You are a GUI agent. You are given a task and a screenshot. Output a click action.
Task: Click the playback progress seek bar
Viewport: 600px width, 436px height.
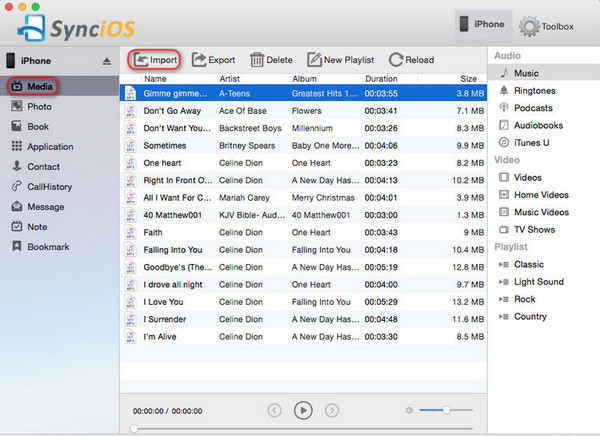click(x=303, y=428)
